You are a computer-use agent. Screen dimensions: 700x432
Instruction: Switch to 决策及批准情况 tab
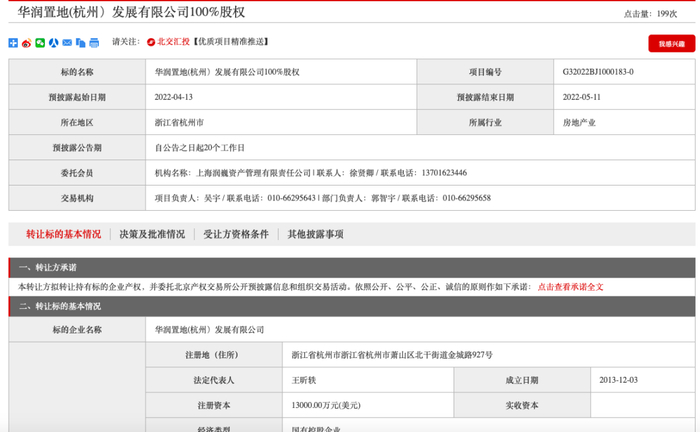coord(152,234)
